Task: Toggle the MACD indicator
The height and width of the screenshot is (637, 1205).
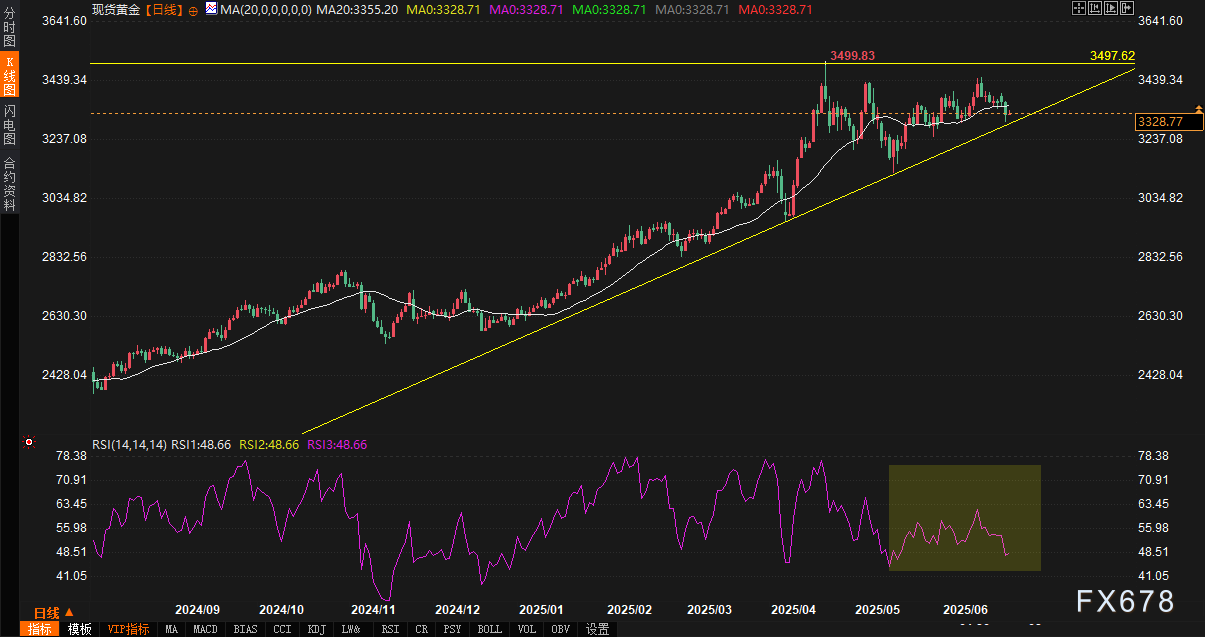Action: [x=206, y=629]
